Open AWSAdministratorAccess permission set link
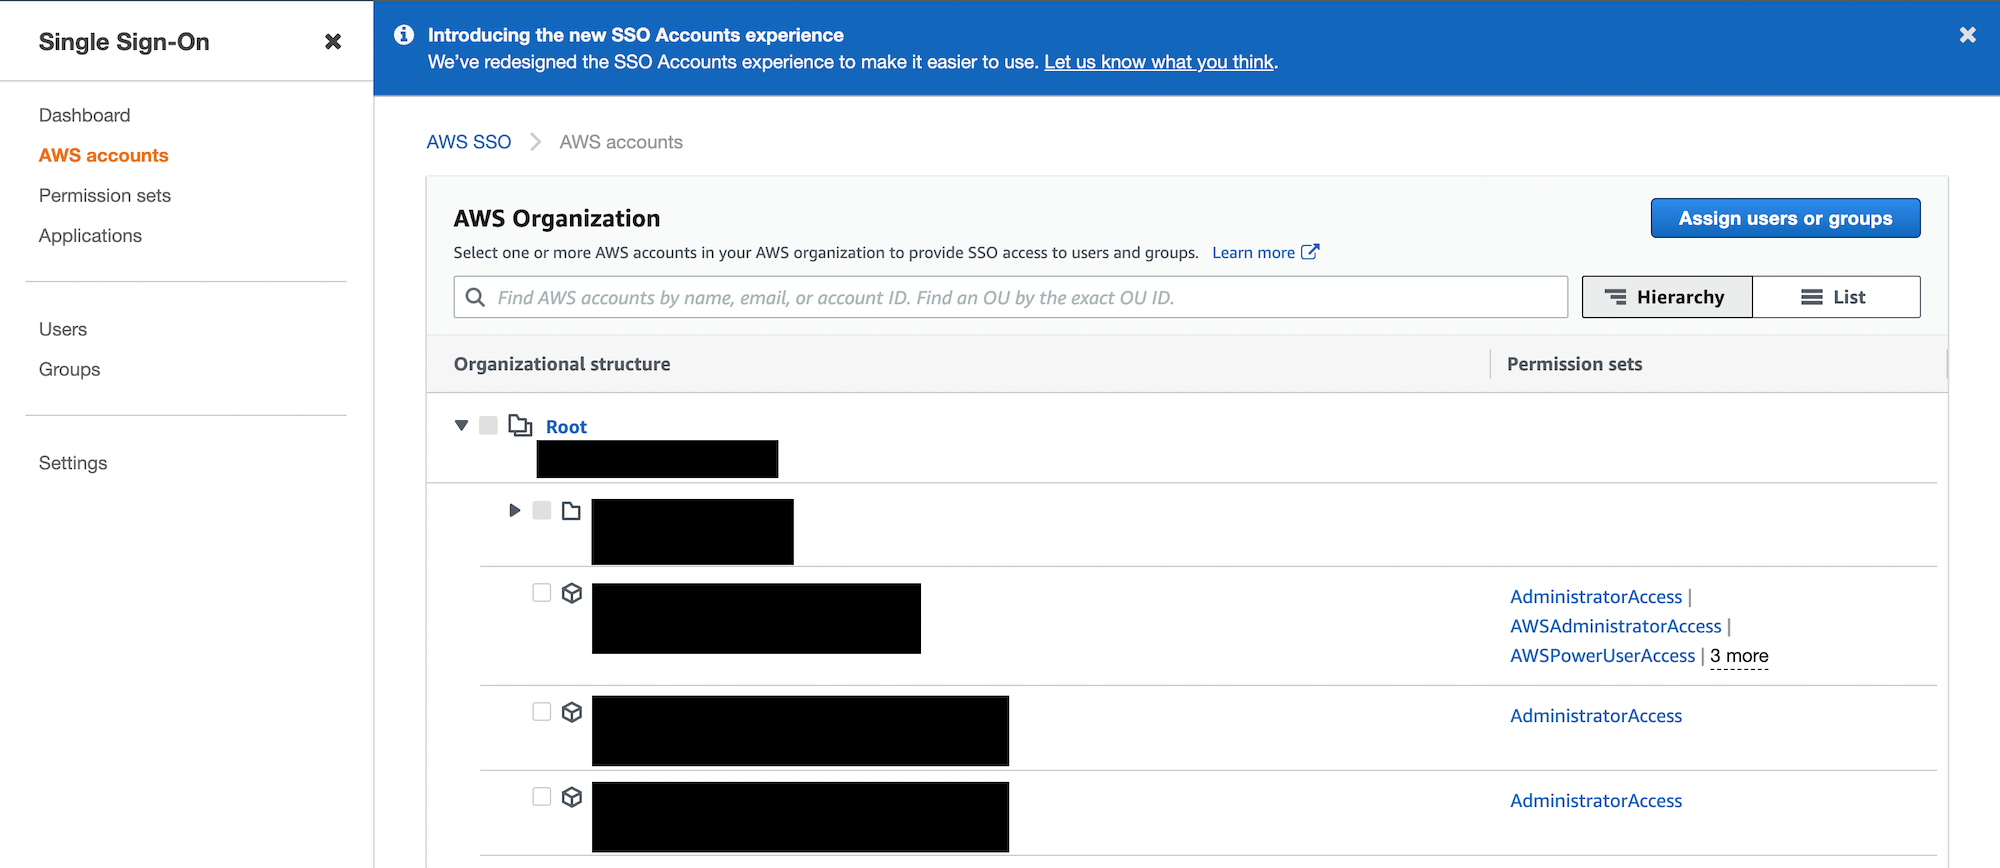Viewport: 2000px width, 868px height. pos(1615,626)
